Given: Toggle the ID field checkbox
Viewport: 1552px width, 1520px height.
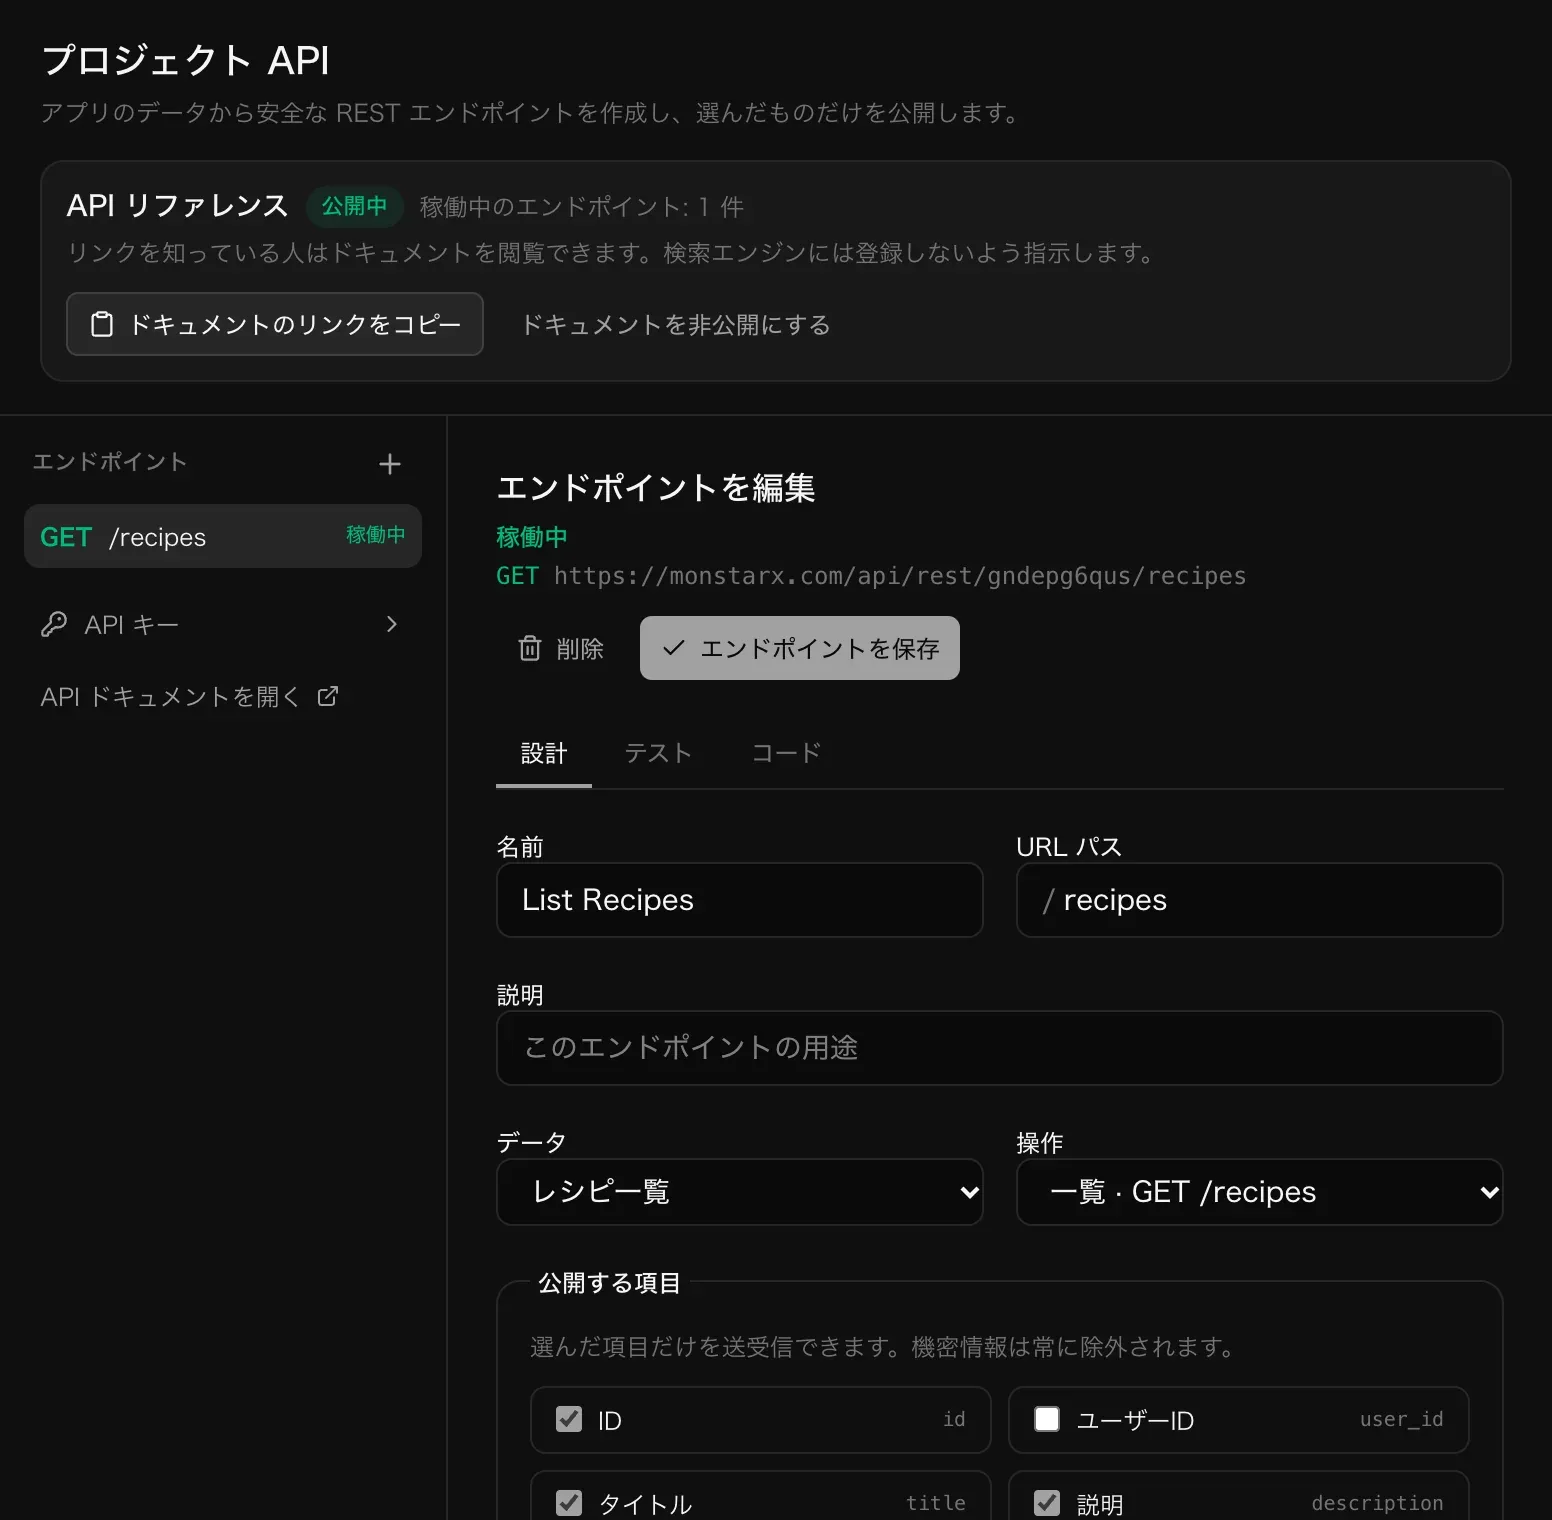Looking at the screenshot, I should [x=569, y=1419].
